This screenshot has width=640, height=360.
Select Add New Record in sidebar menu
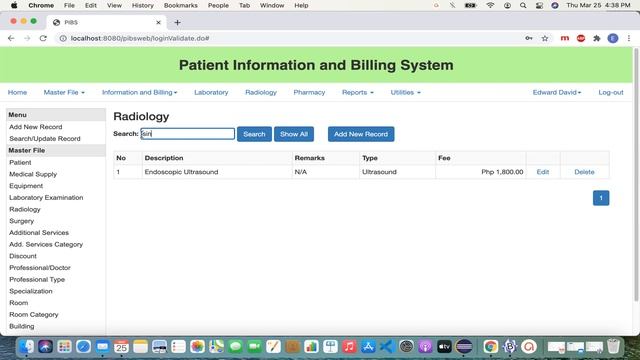[x=36, y=127]
